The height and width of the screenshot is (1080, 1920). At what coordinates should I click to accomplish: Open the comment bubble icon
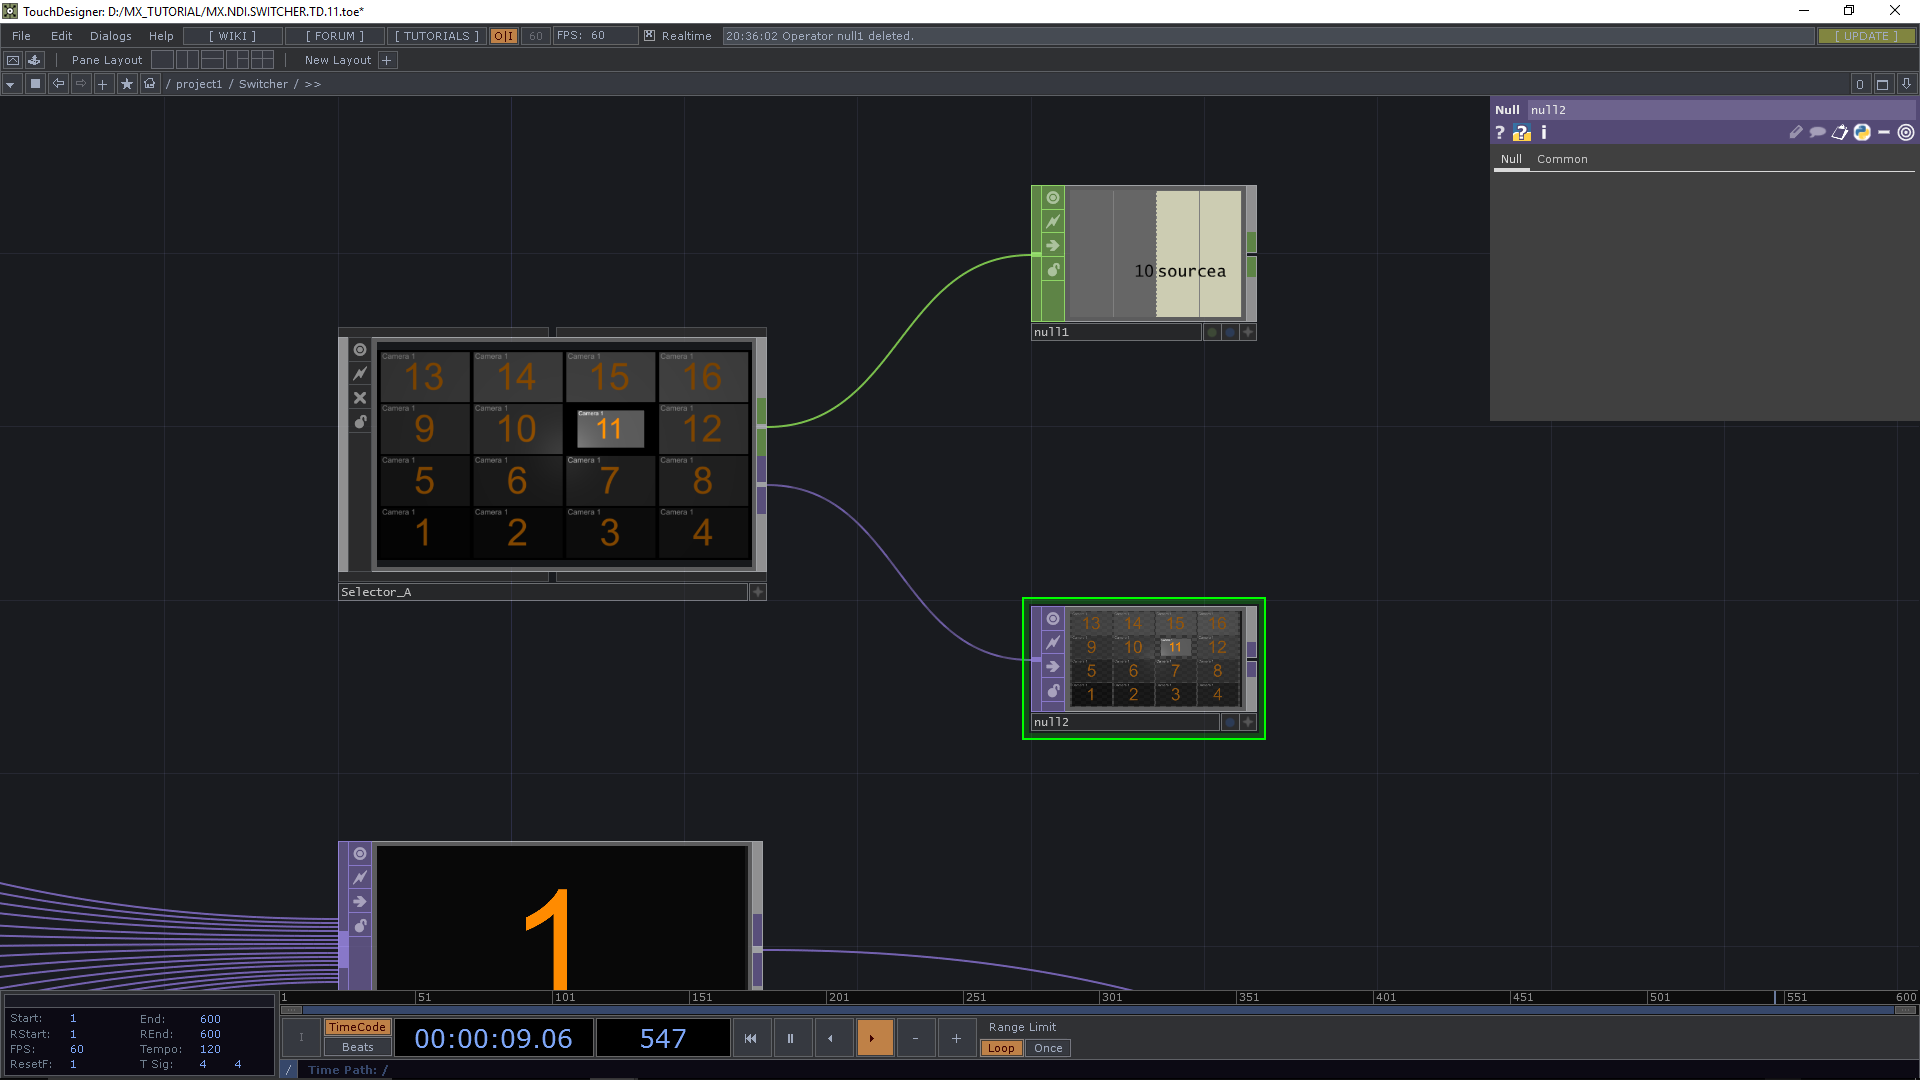[x=1818, y=132]
